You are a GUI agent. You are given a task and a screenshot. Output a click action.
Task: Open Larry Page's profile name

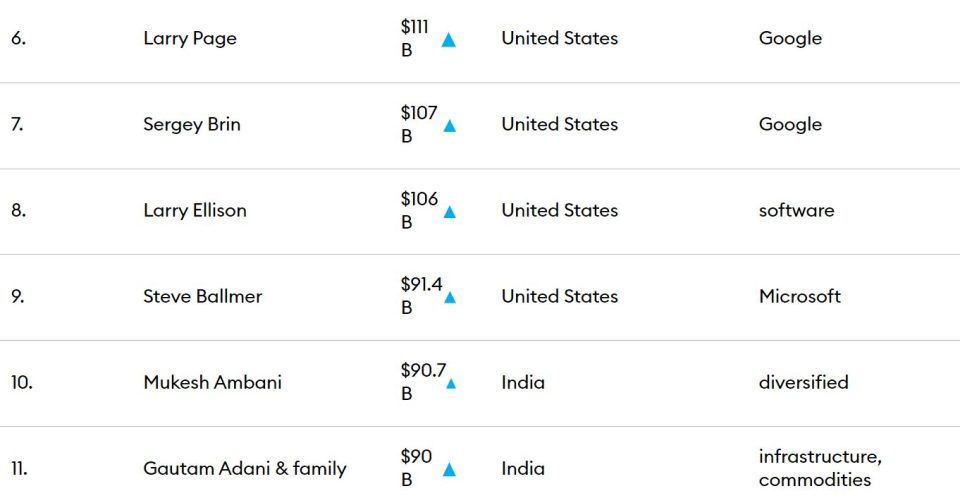click(x=190, y=39)
